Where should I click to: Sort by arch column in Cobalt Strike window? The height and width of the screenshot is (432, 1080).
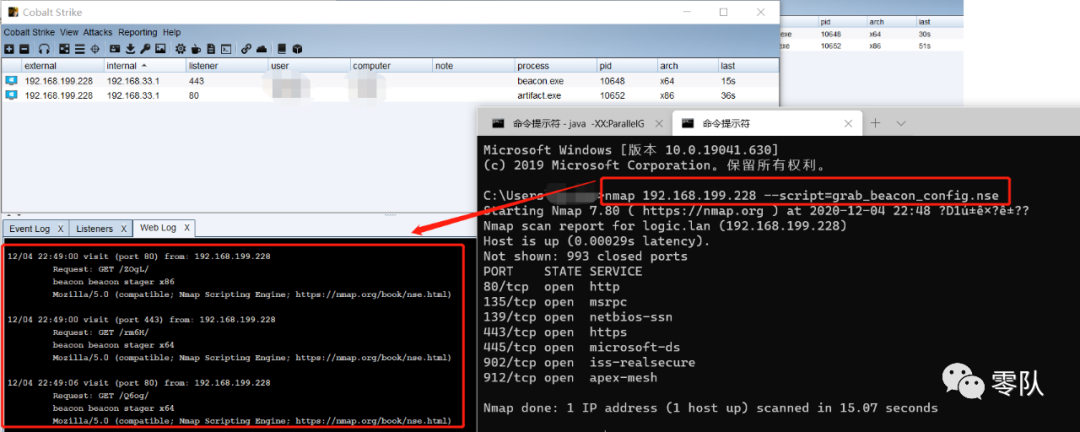[x=687, y=66]
